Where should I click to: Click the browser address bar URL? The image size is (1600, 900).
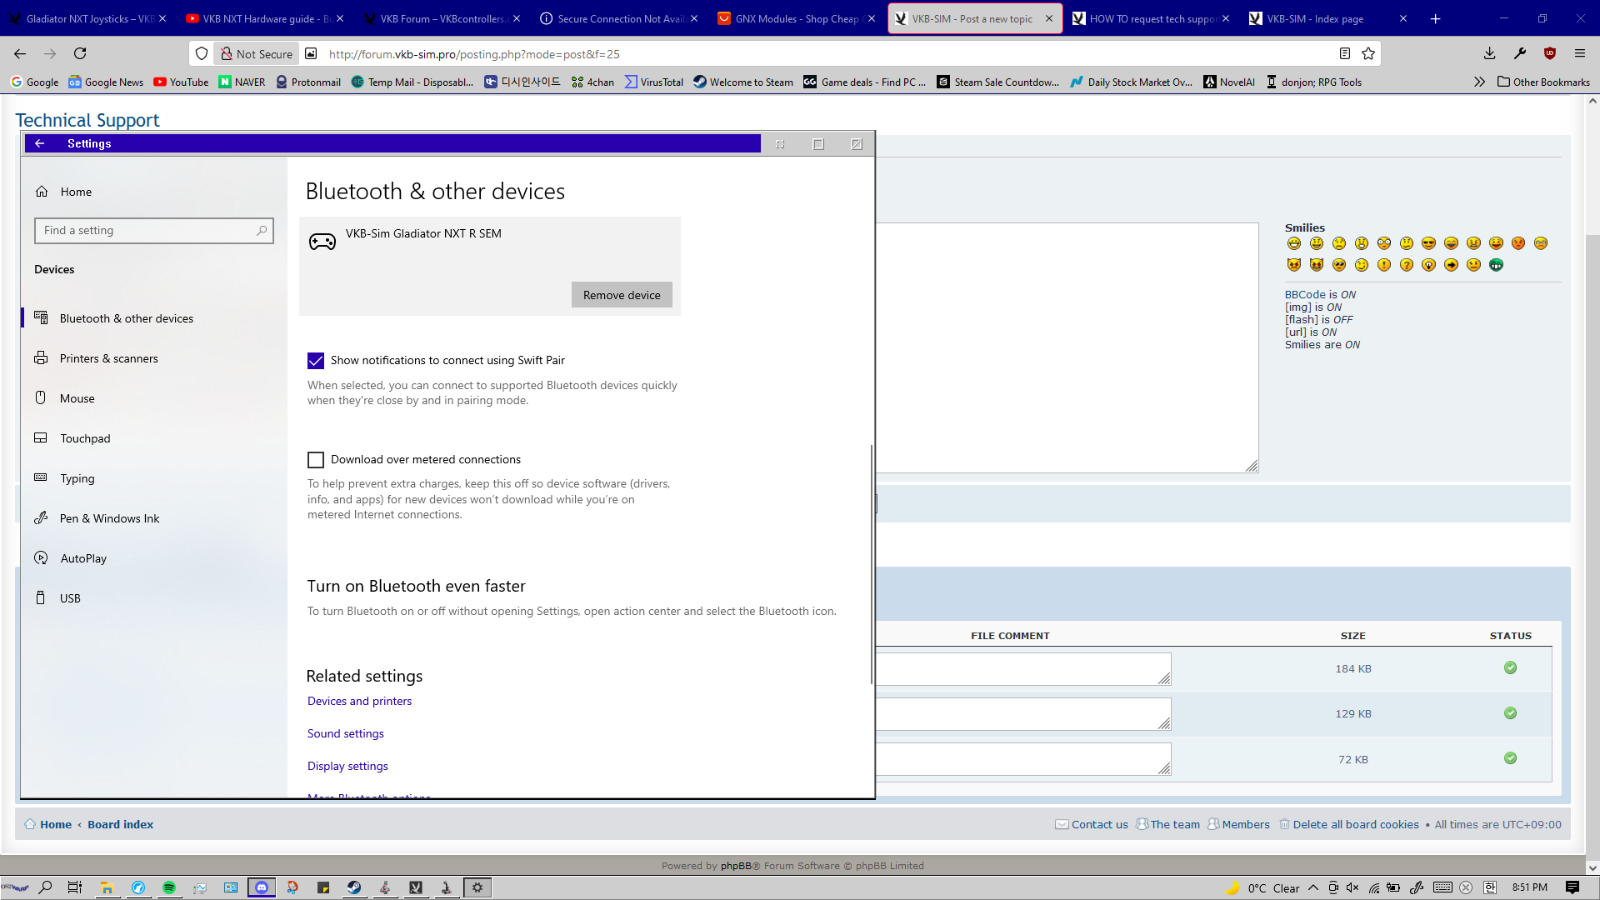(474, 54)
